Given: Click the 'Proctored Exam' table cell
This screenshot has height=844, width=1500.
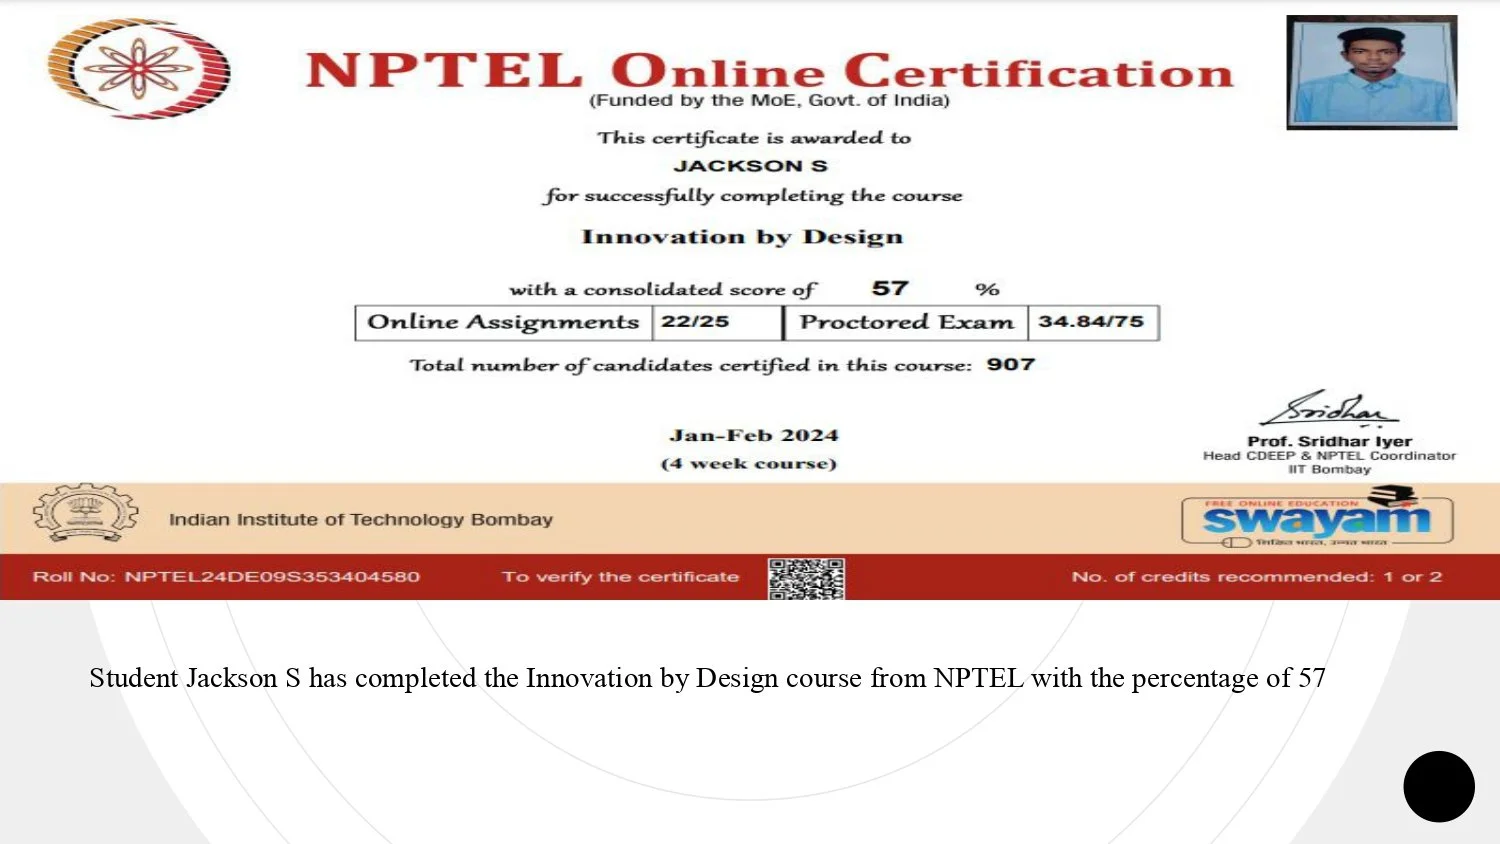Looking at the screenshot, I should [907, 323].
